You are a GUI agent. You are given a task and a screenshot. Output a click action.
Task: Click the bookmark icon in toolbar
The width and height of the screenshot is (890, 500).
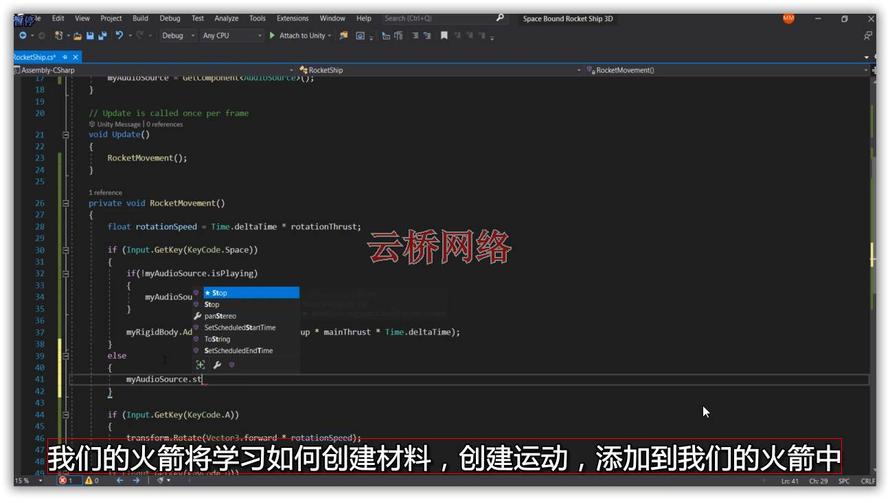point(443,36)
